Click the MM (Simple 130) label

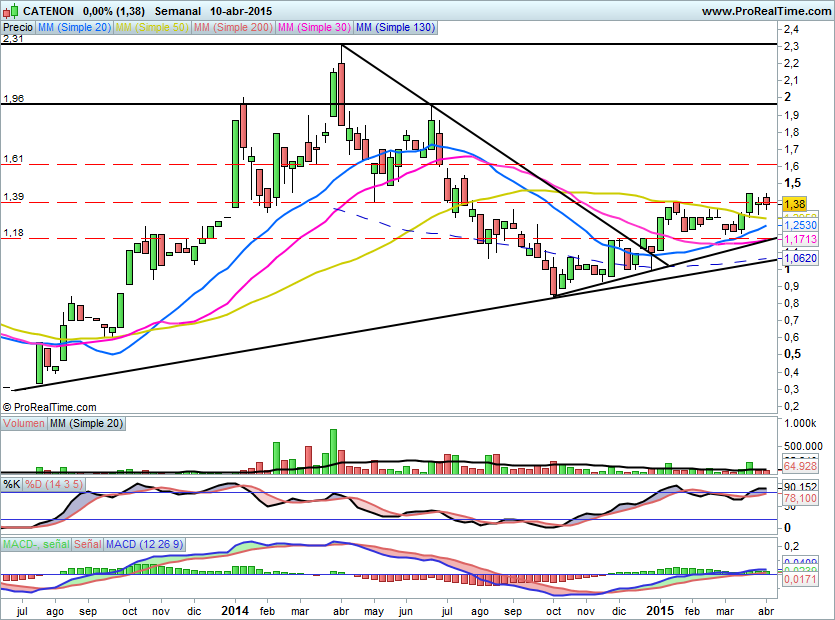(395, 28)
